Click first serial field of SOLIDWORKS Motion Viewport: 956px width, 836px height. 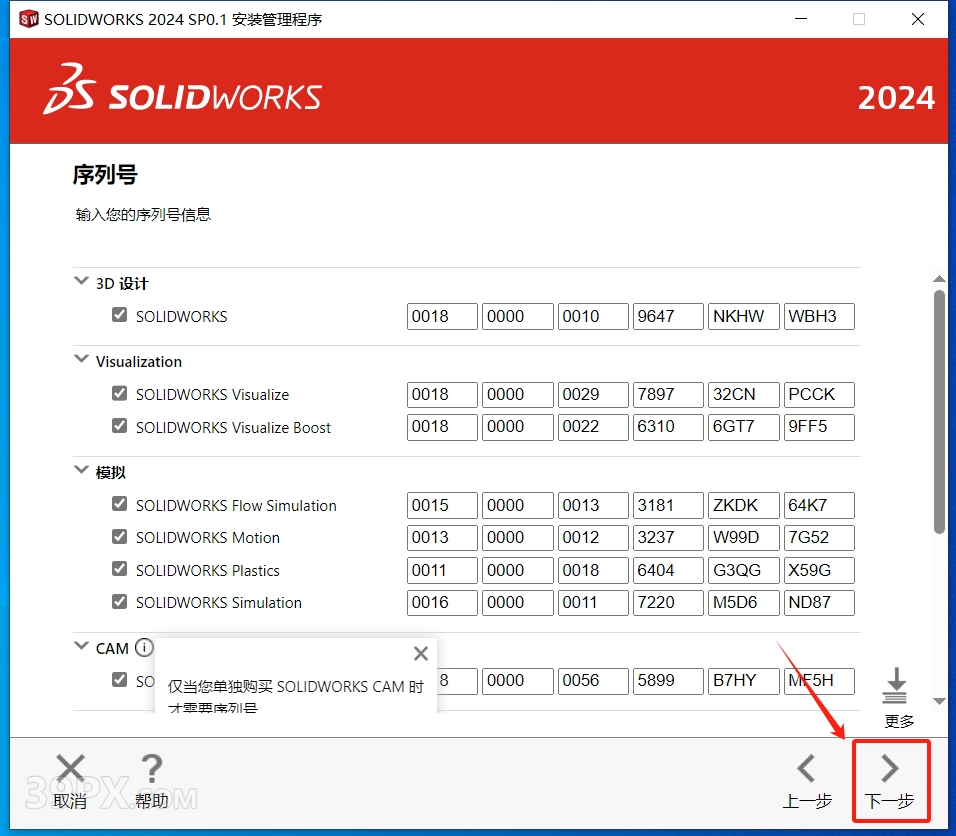point(442,538)
